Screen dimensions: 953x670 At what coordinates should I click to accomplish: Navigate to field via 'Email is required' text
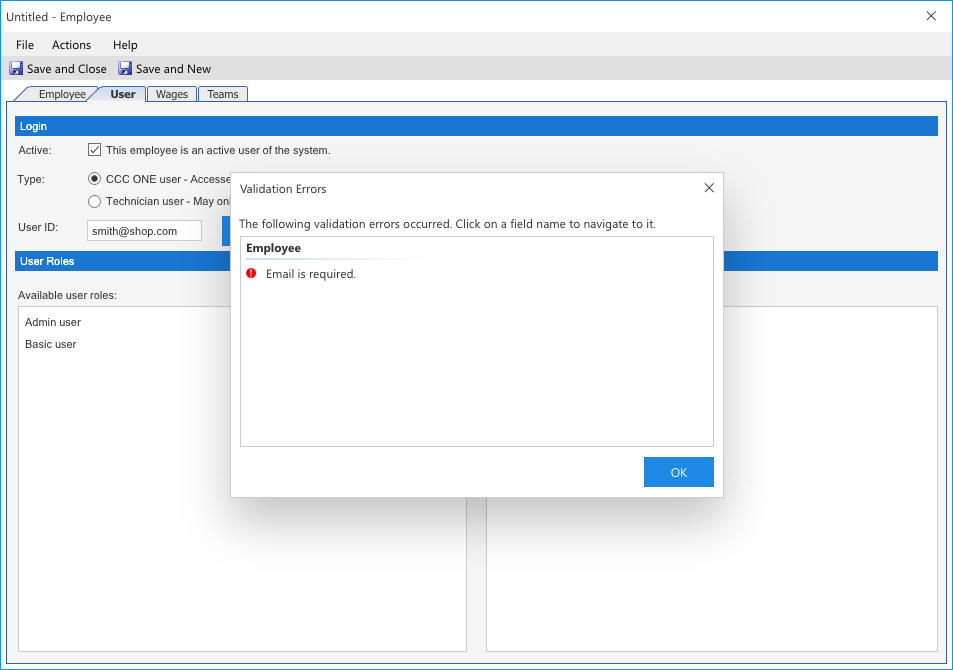310,274
